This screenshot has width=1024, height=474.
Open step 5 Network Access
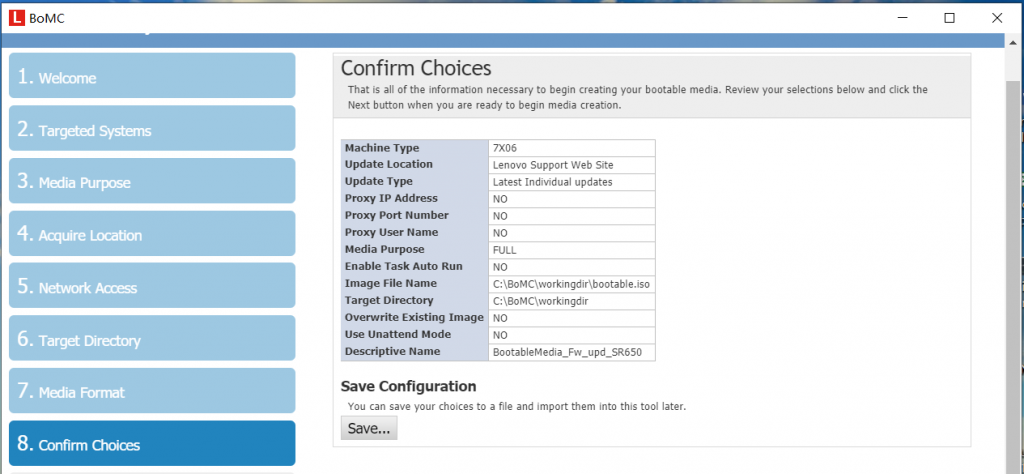[x=152, y=286]
